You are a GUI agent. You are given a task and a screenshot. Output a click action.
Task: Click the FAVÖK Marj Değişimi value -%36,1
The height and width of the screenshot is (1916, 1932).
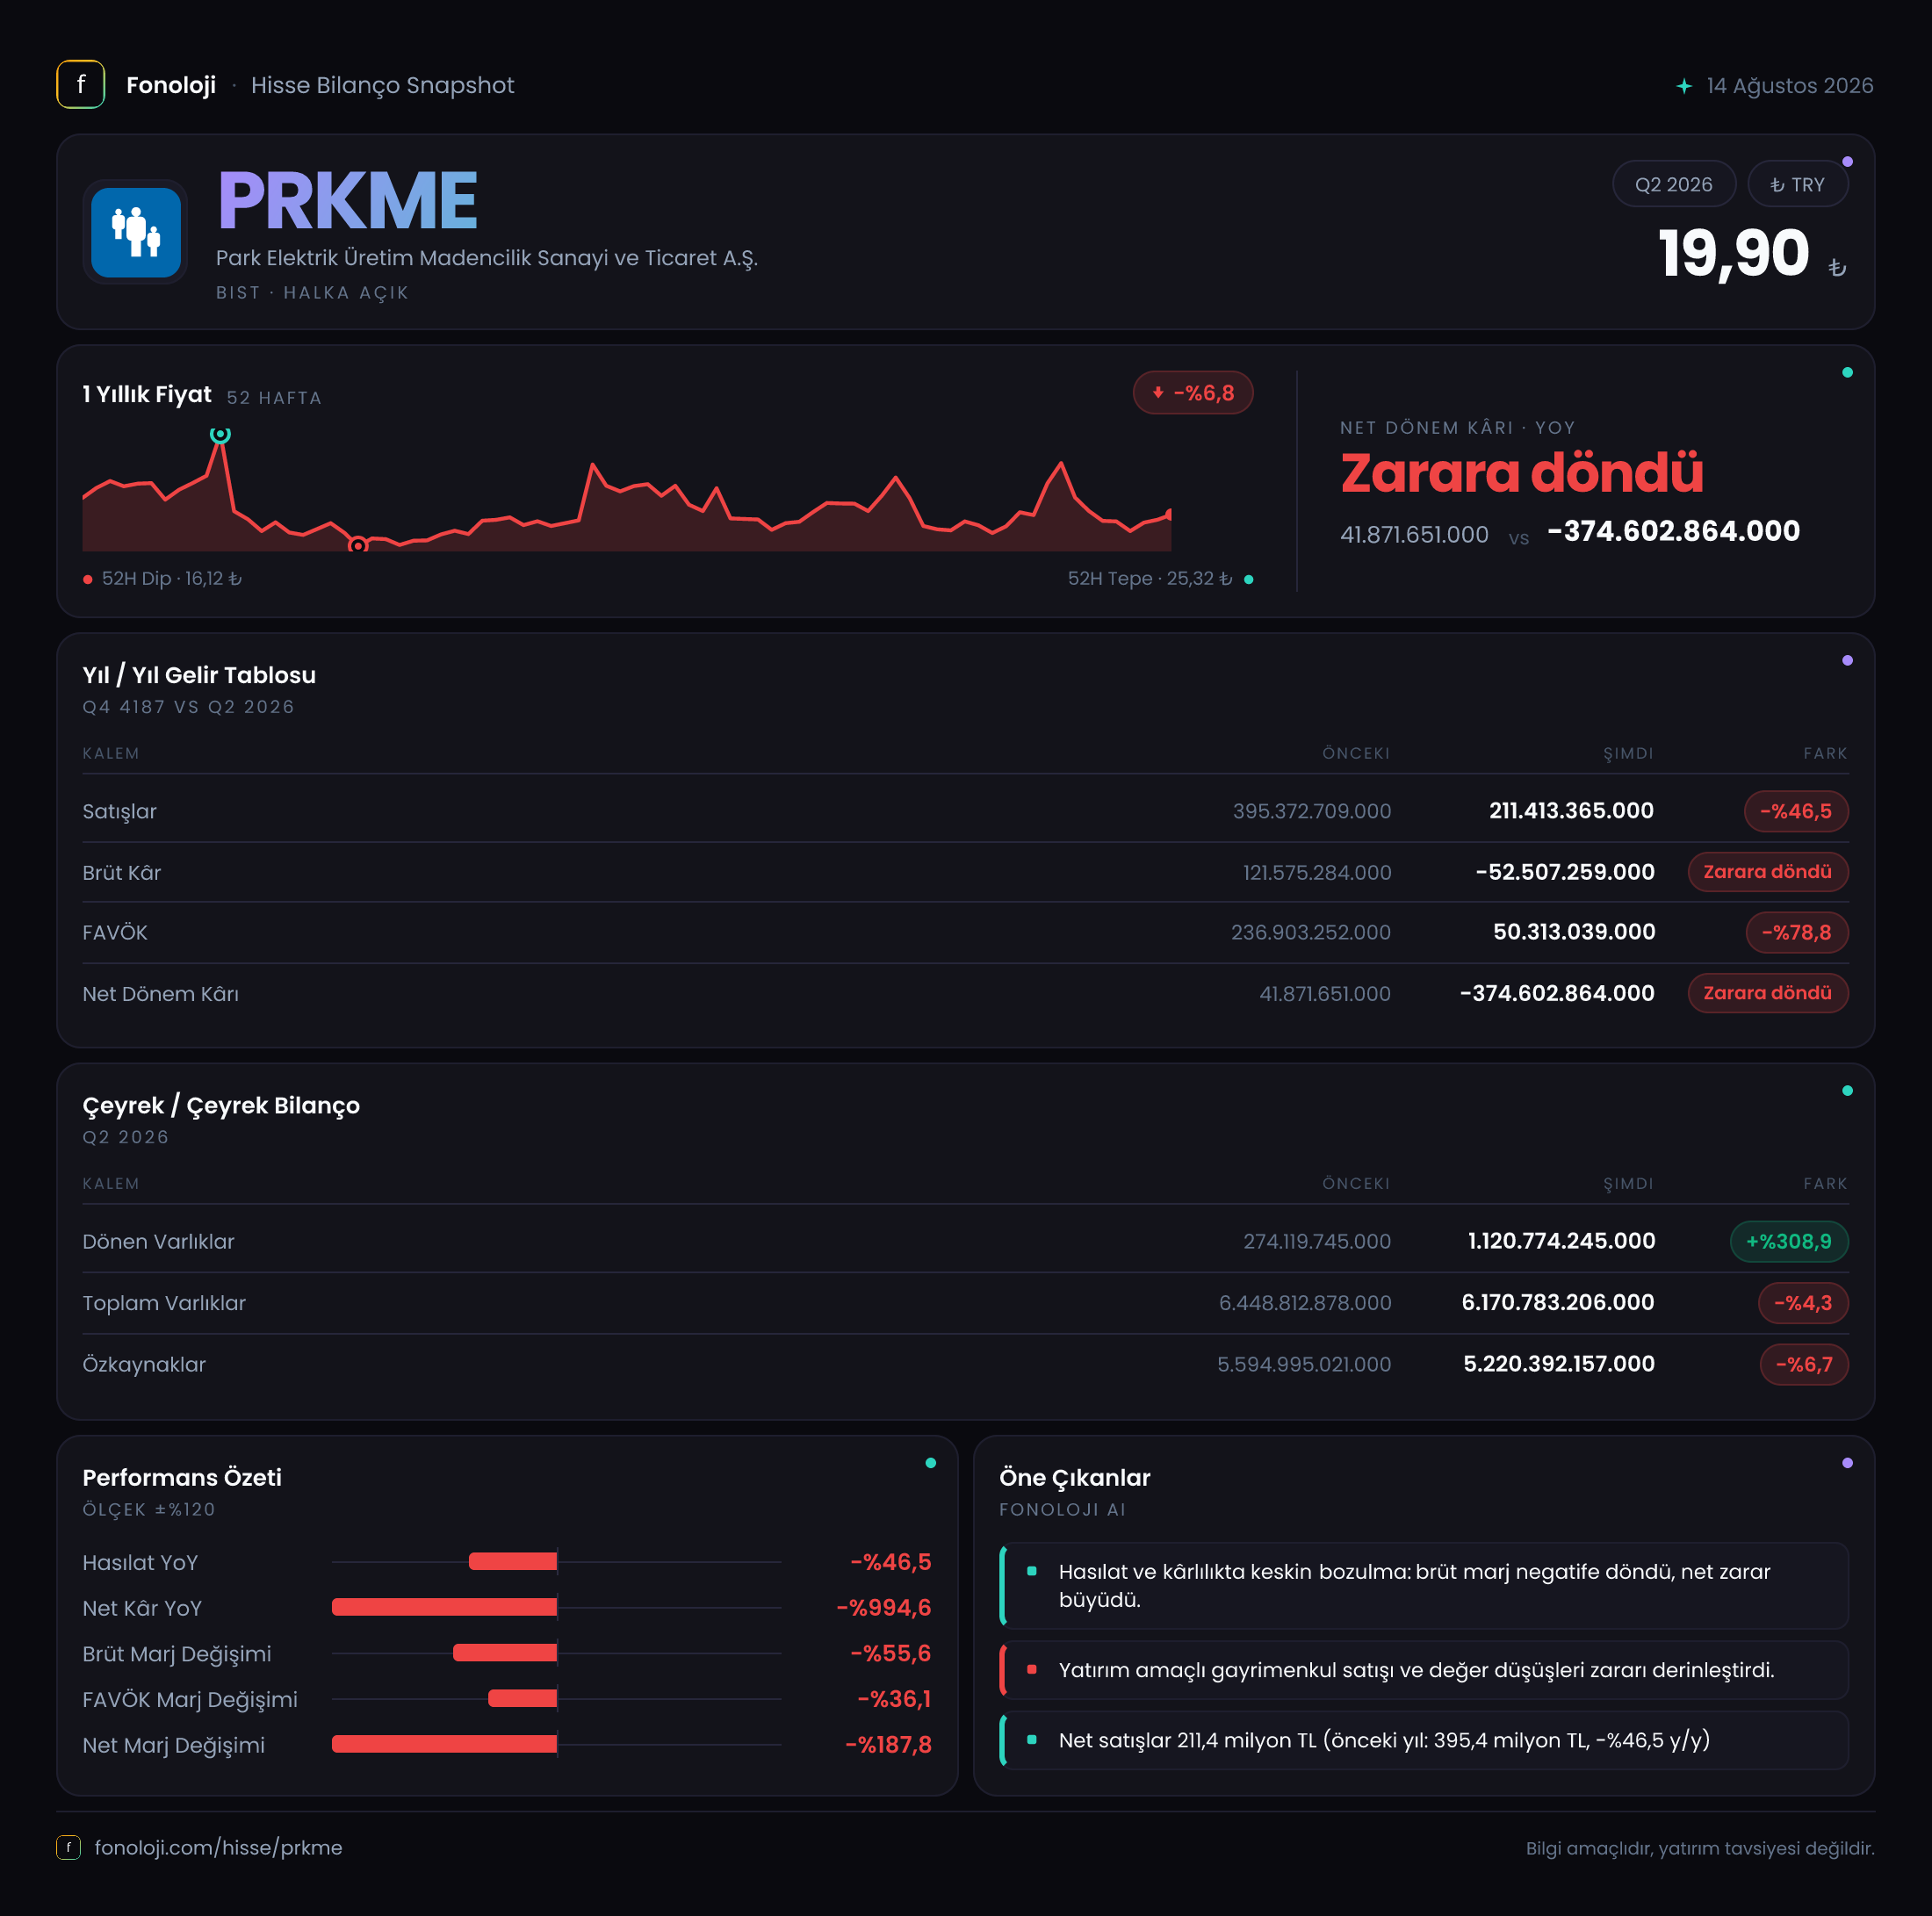(x=894, y=1698)
